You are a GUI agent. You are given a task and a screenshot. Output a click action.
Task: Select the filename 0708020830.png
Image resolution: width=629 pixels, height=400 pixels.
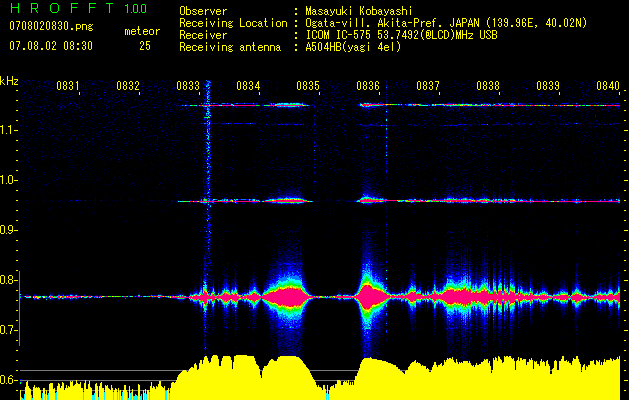click(x=51, y=26)
